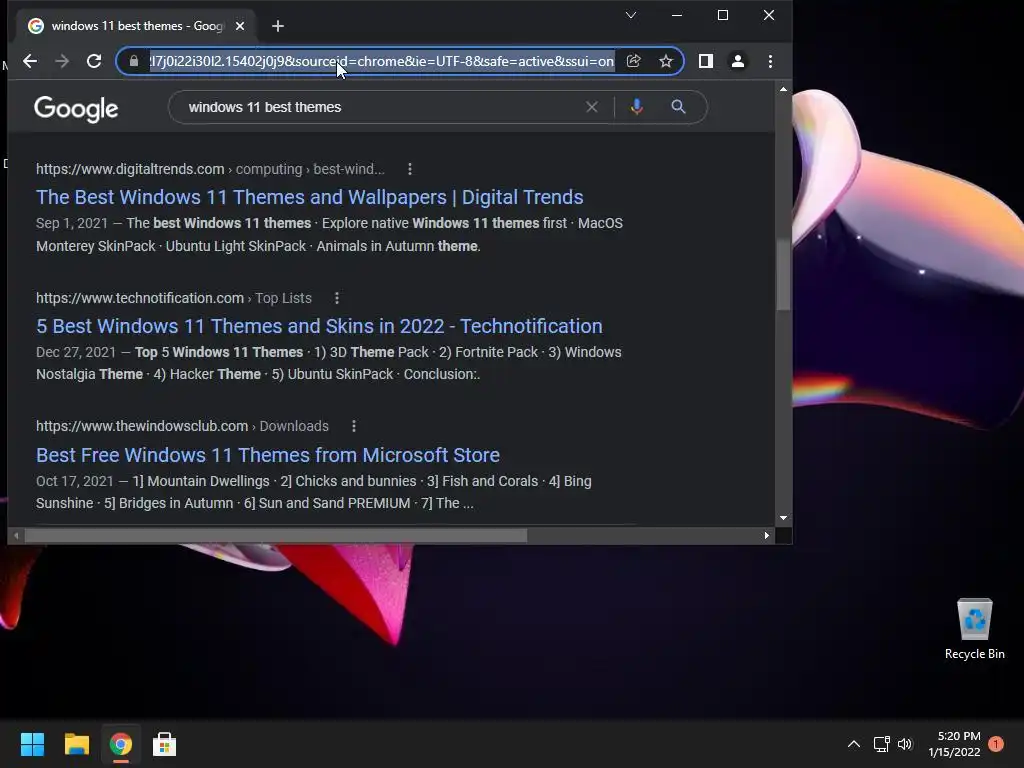Open the tab search chevron dropdown
Image resolution: width=1024 pixels, height=768 pixels.
pyautogui.click(x=631, y=15)
